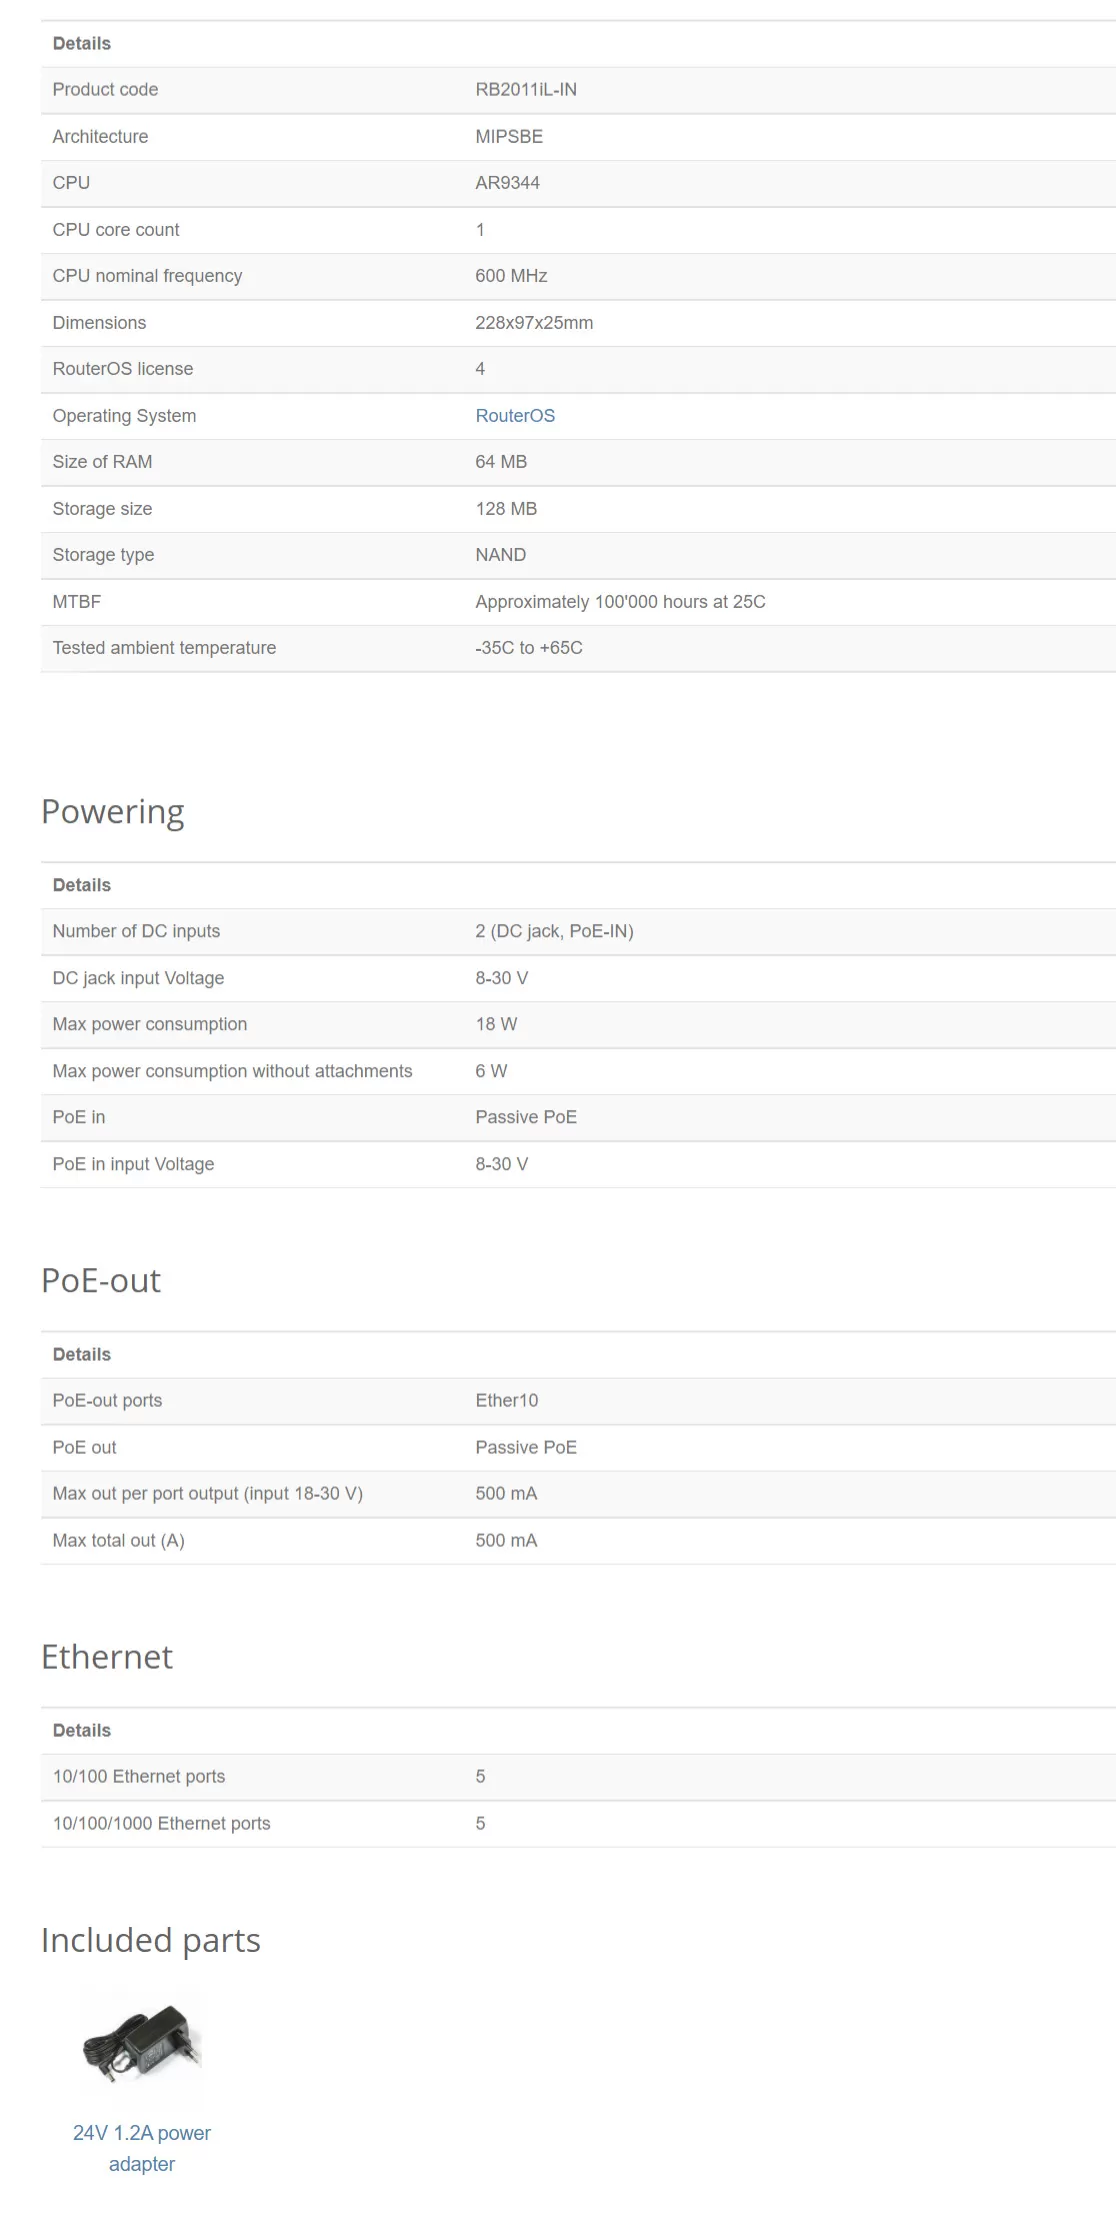Image resolution: width=1116 pixels, height=2218 pixels.
Task: Click the Powering section heading
Action: [x=113, y=812]
